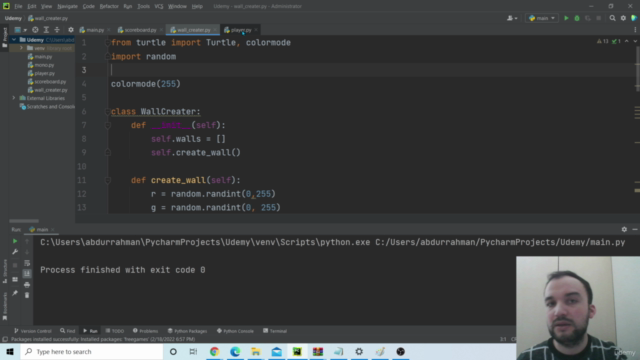Click wrench icon in Run panel
Screen dimensions: 640x360
[15, 252]
